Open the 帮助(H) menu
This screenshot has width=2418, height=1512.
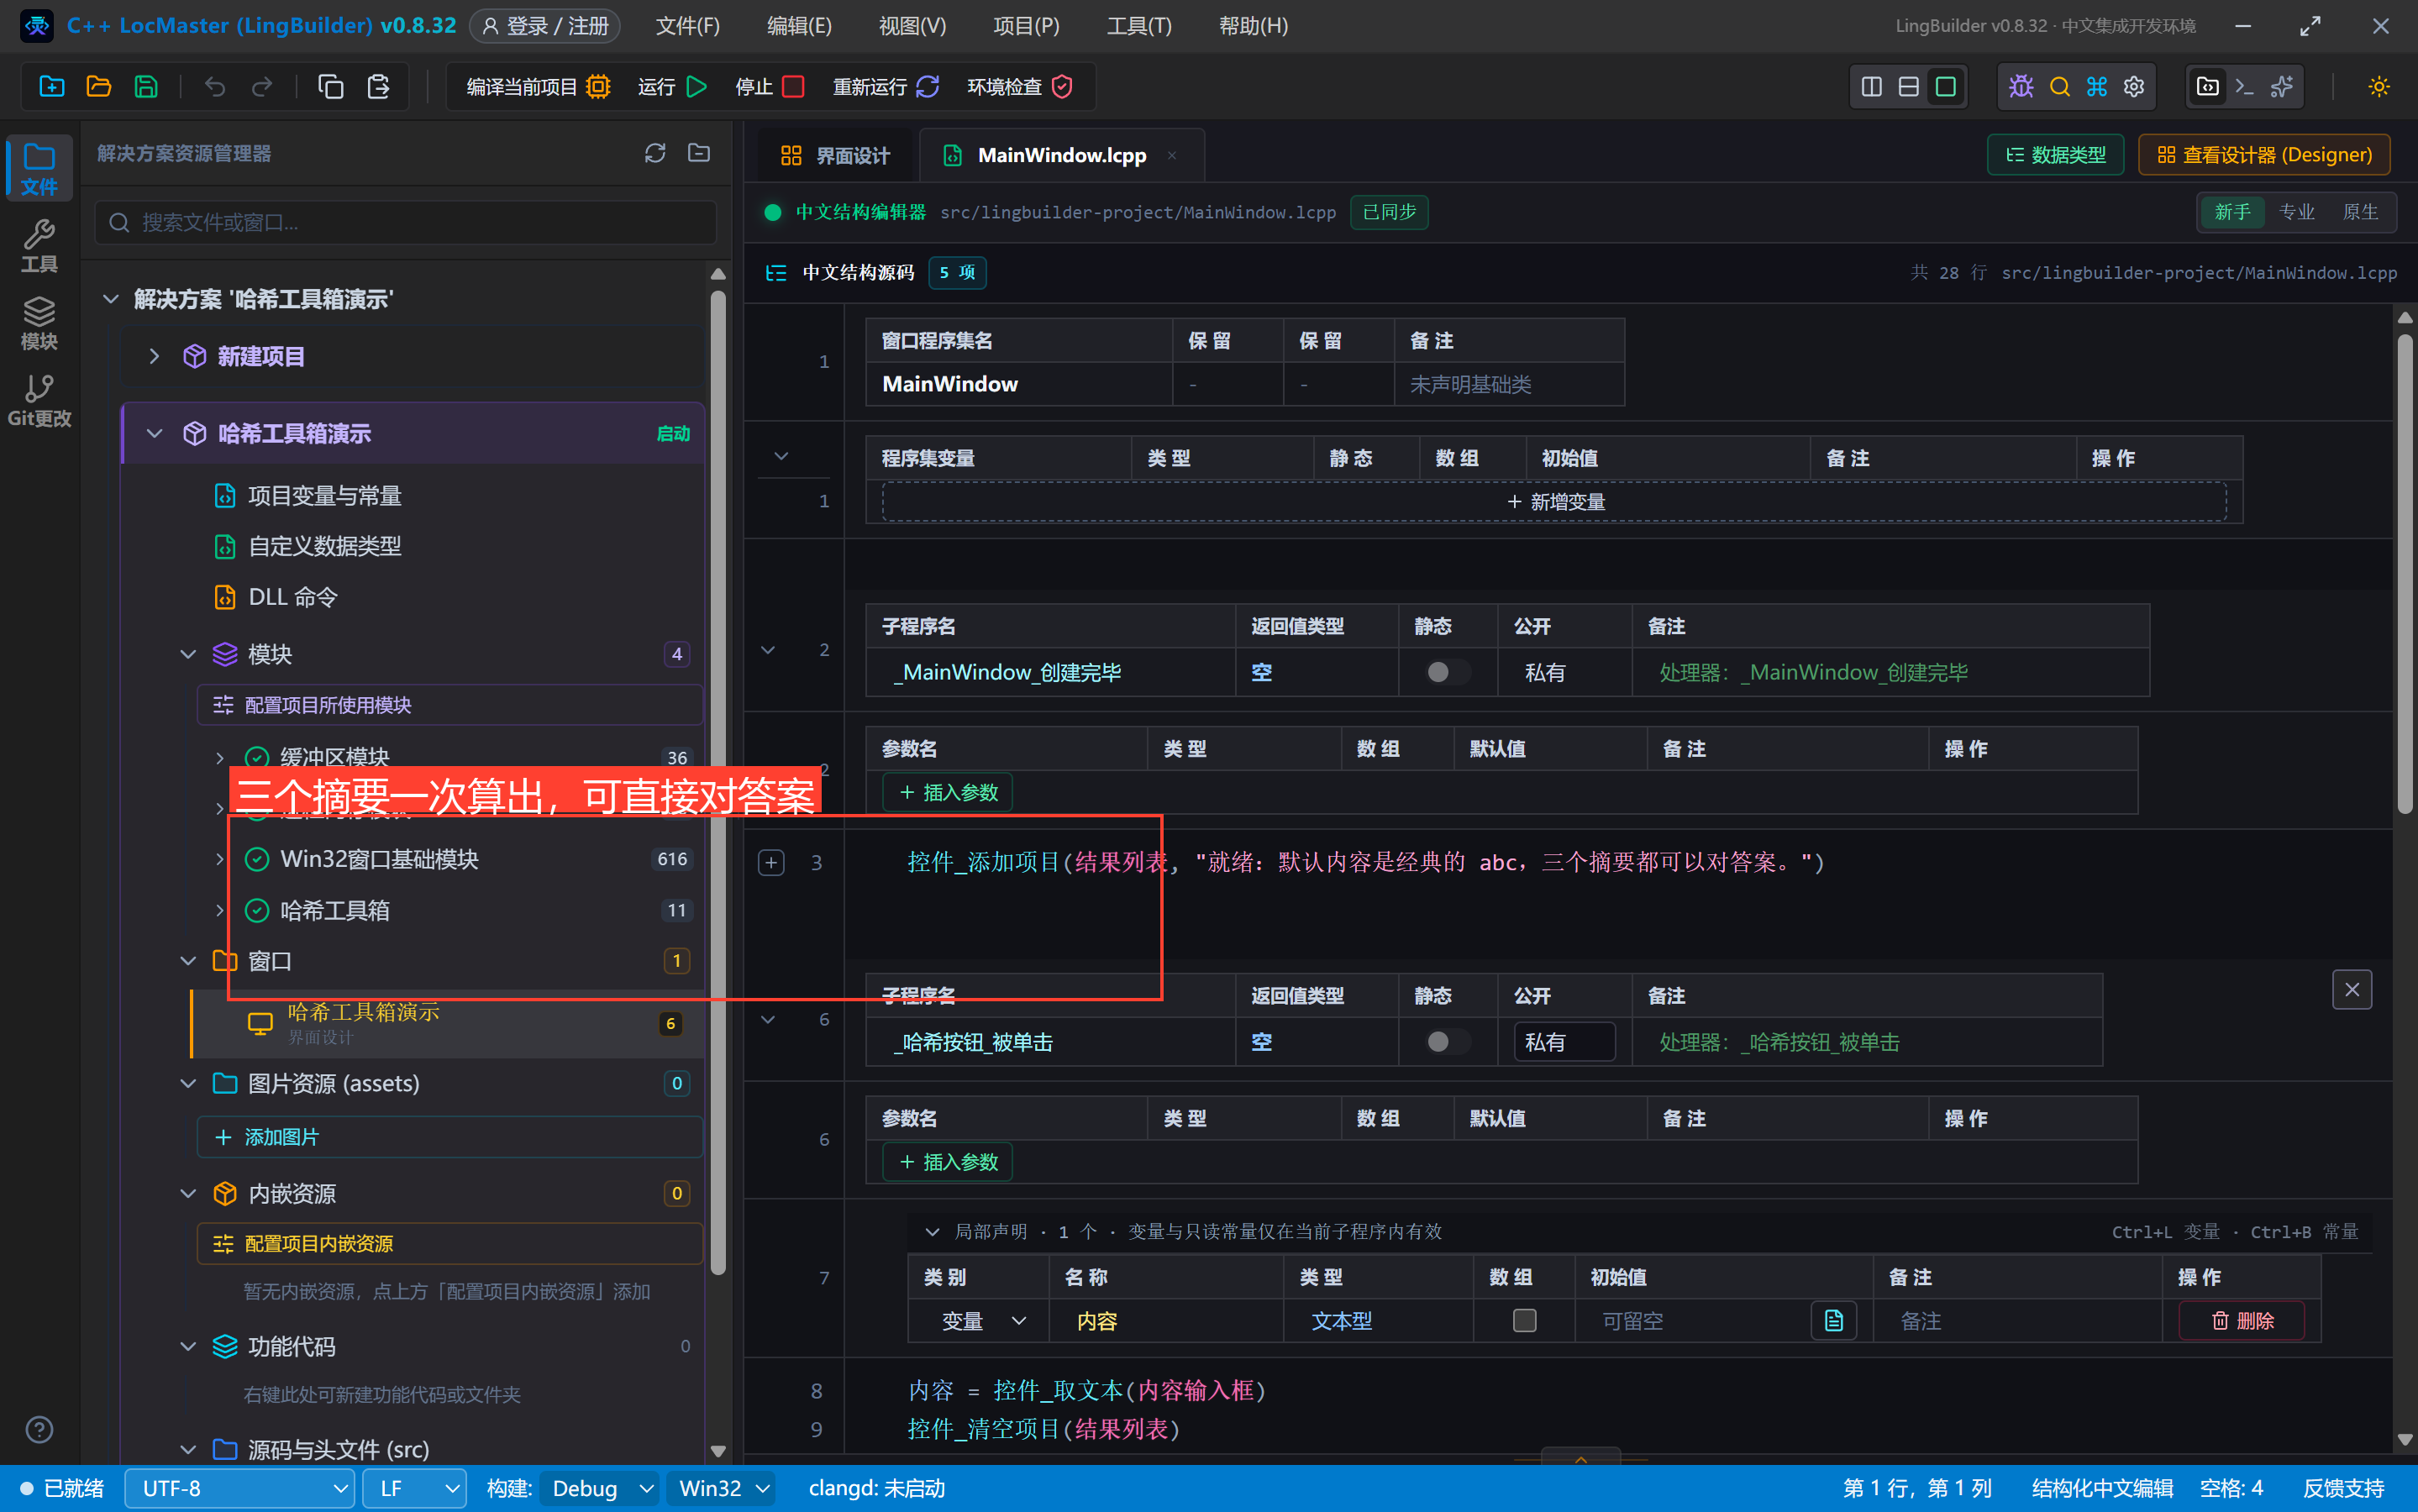pos(1252,25)
